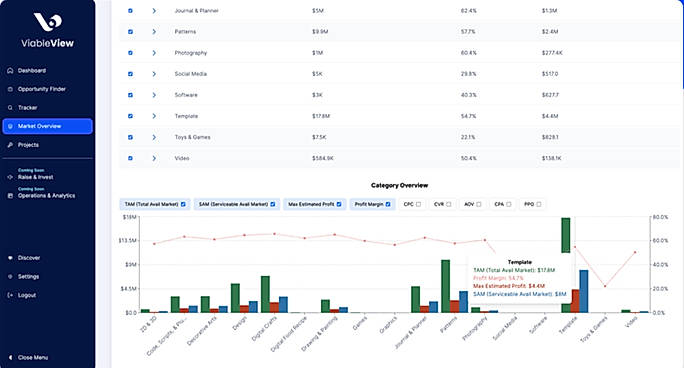Expand the Template category row

[154, 116]
